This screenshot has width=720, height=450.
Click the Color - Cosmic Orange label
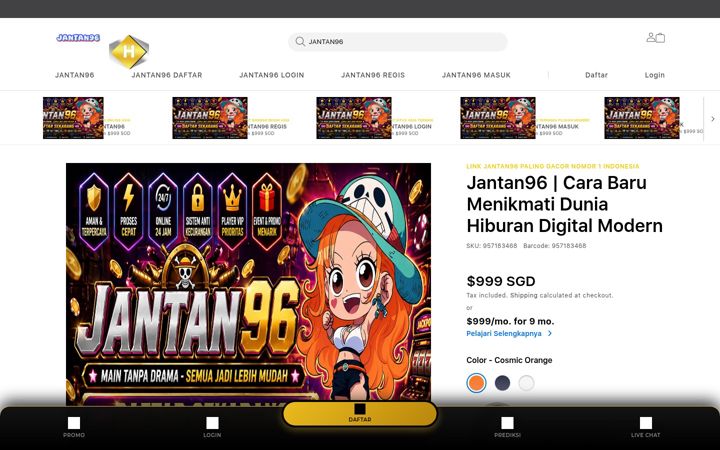tap(509, 360)
